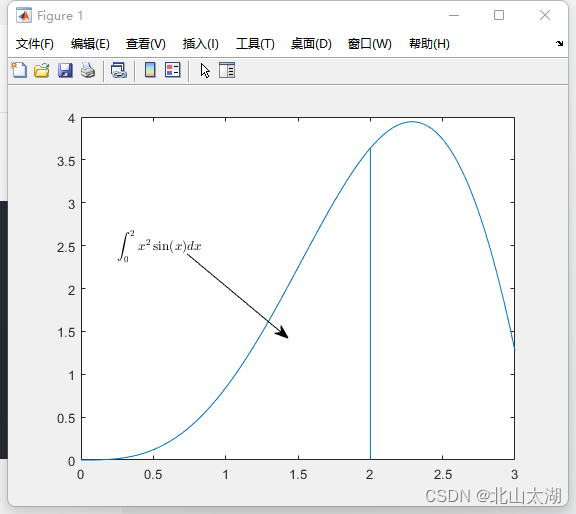Click the x-axis tick label 1.5

298,475
